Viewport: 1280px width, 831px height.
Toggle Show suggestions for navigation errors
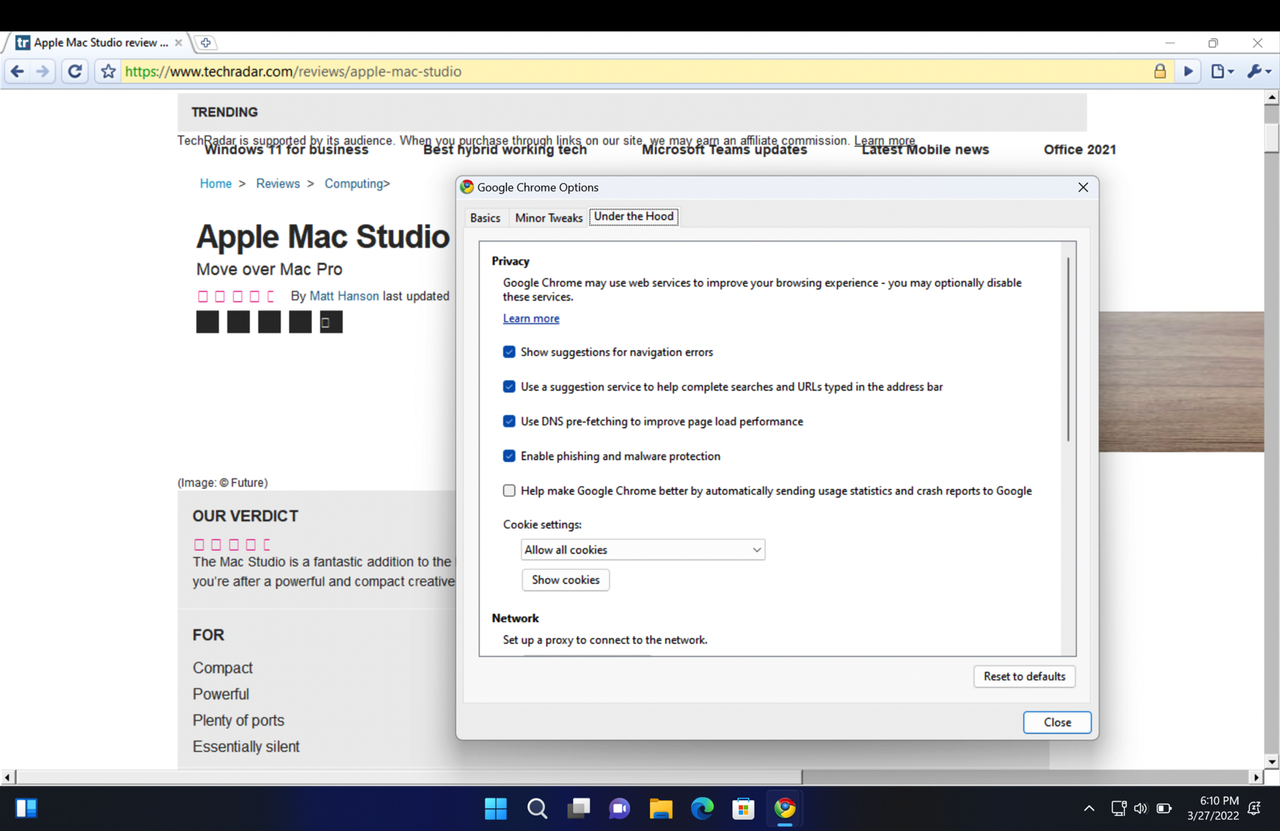(x=509, y=352)
